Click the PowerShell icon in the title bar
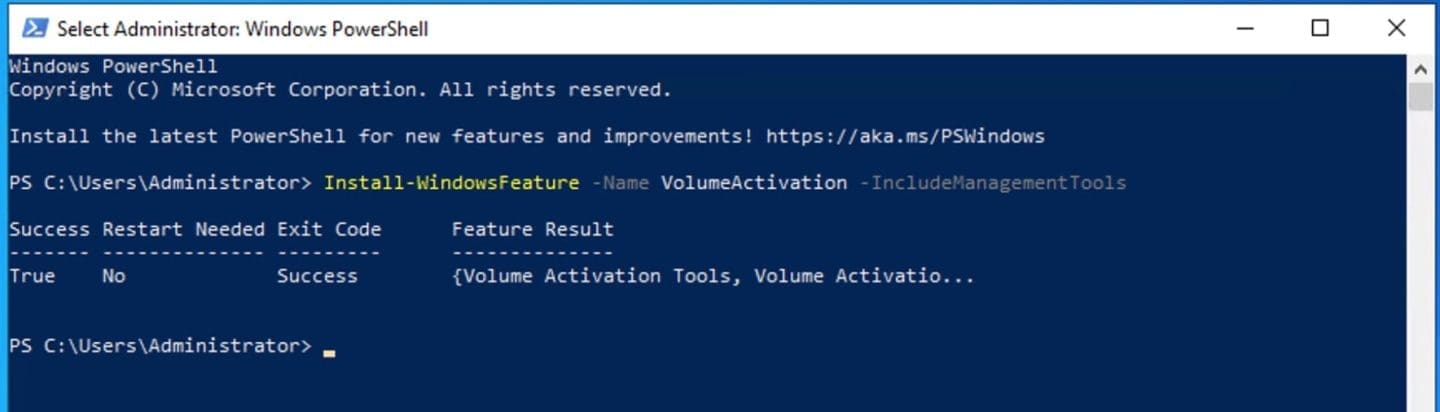Viewport: 1440px width, 412px height. click(35, 28)
